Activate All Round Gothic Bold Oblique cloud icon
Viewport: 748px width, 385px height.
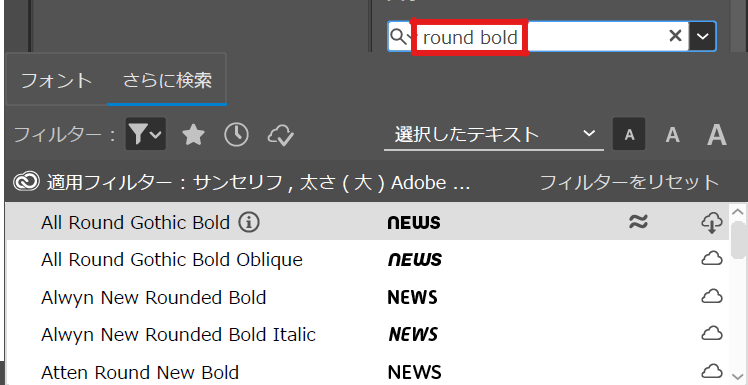point(712,259)
